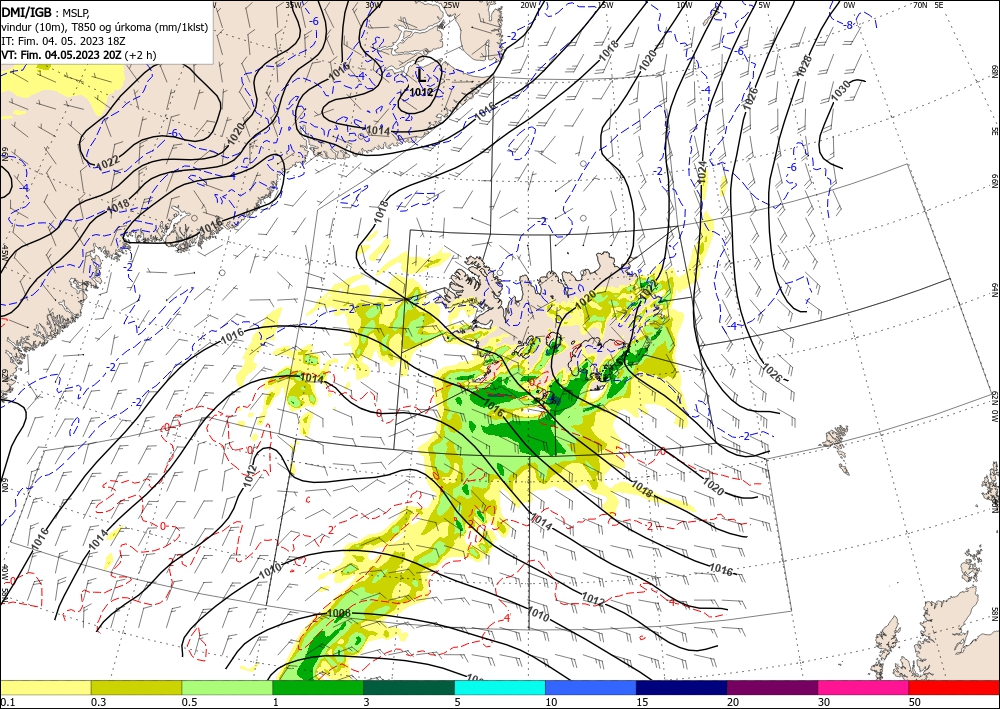The image size is (1000, 709).
Task: Click the 70N label in the top corner
Action: [920, 4]
